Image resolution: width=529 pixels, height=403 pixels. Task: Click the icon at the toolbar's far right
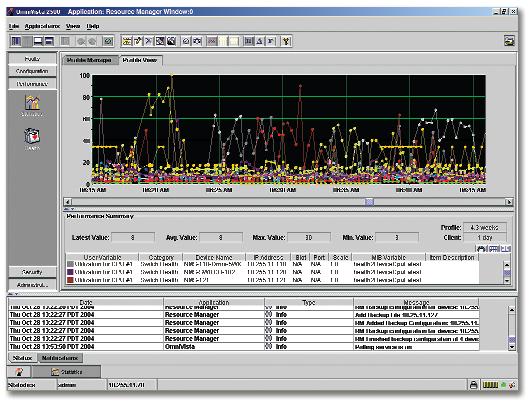[x=509, y=41]
